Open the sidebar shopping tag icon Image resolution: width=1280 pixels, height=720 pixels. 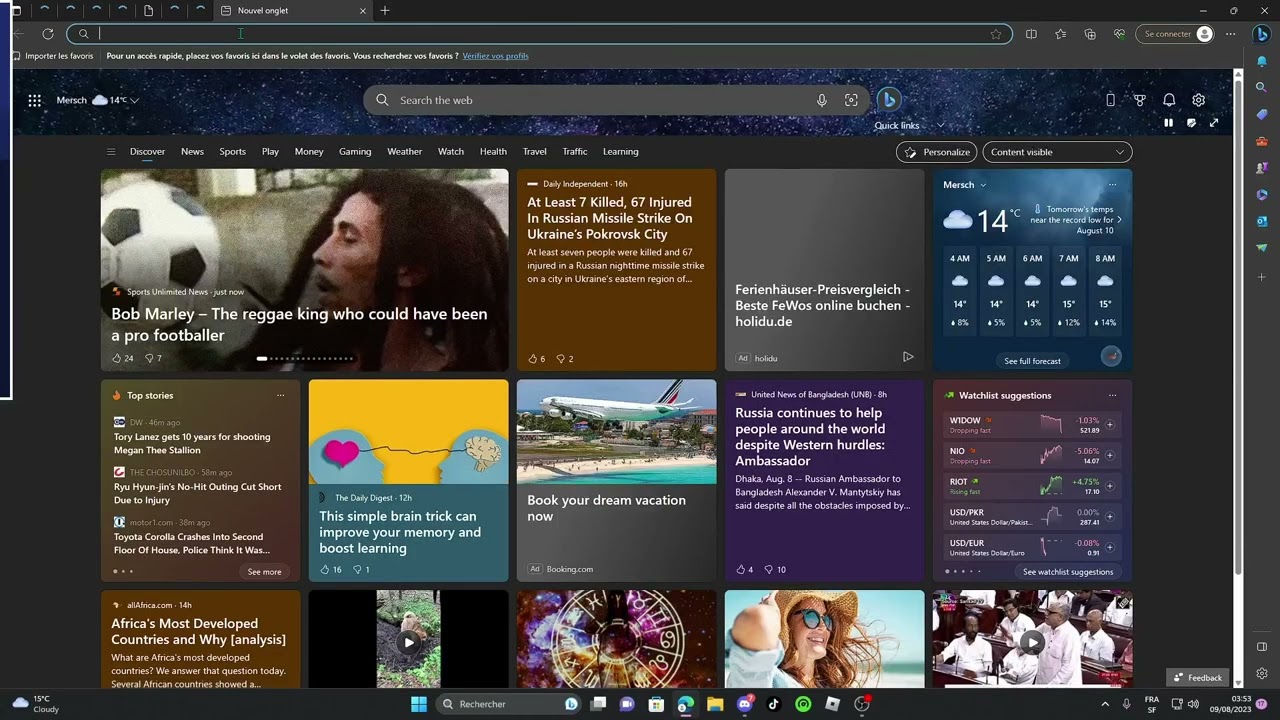(x=1262, y=114)
